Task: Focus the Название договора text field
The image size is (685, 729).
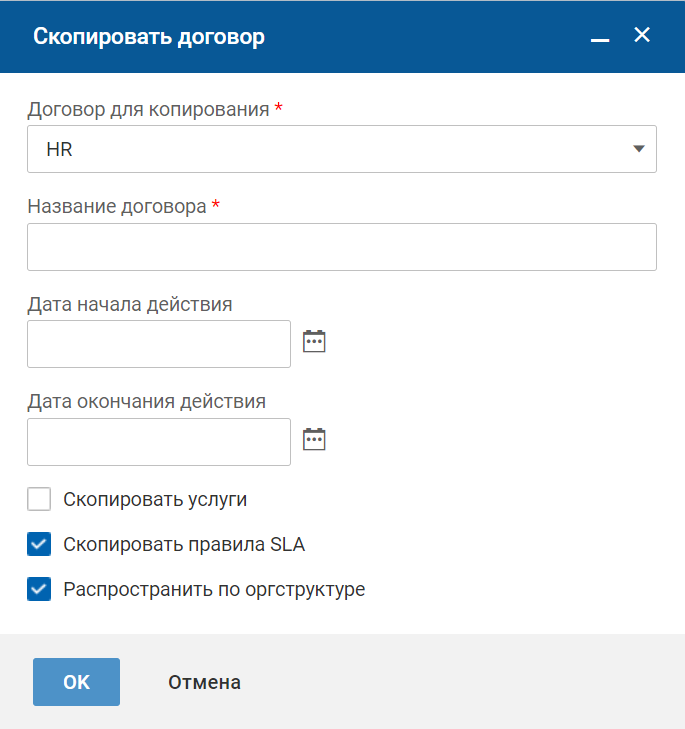Action: click(341, 247)
